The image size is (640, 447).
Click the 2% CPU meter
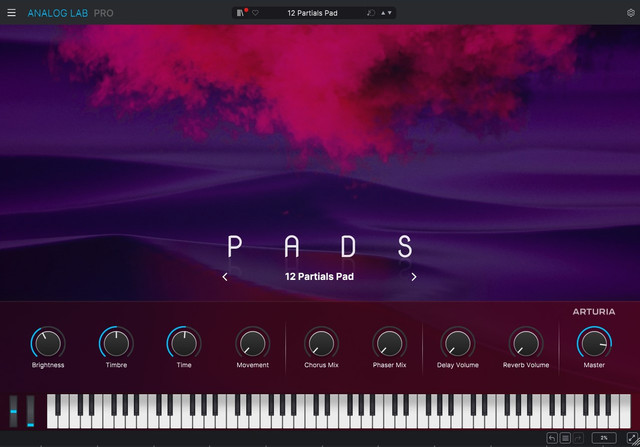[x=604, y=438]
